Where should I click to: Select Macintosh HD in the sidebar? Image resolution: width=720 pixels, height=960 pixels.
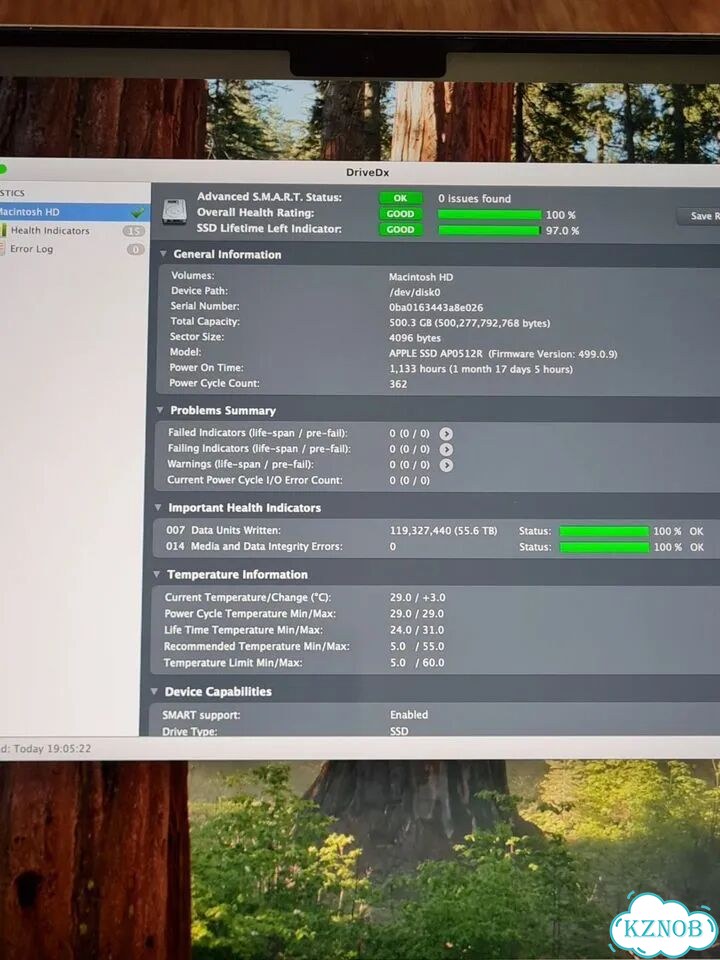point(74,212)
